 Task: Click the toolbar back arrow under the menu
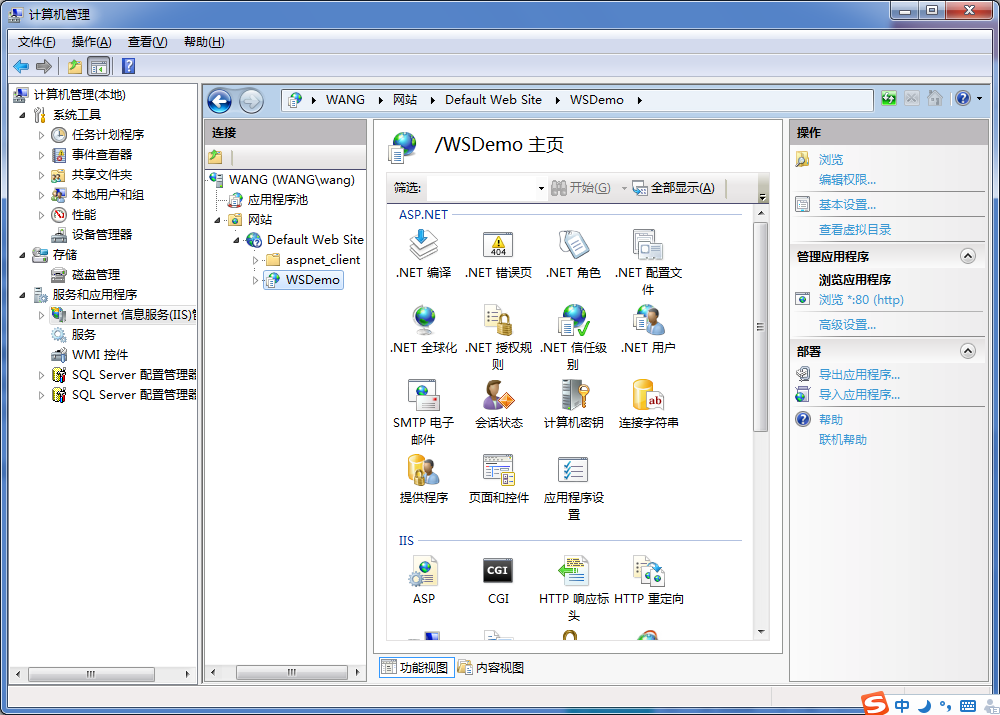click(21, 66)
